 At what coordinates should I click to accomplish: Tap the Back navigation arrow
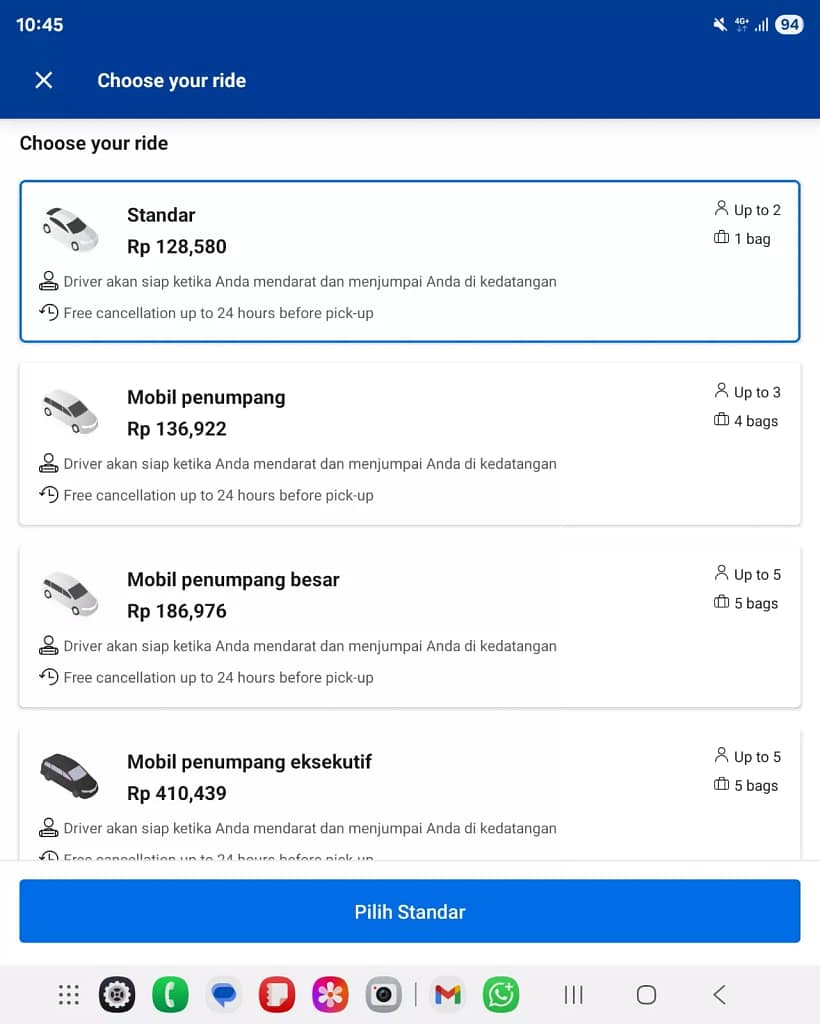click(719, 995)
